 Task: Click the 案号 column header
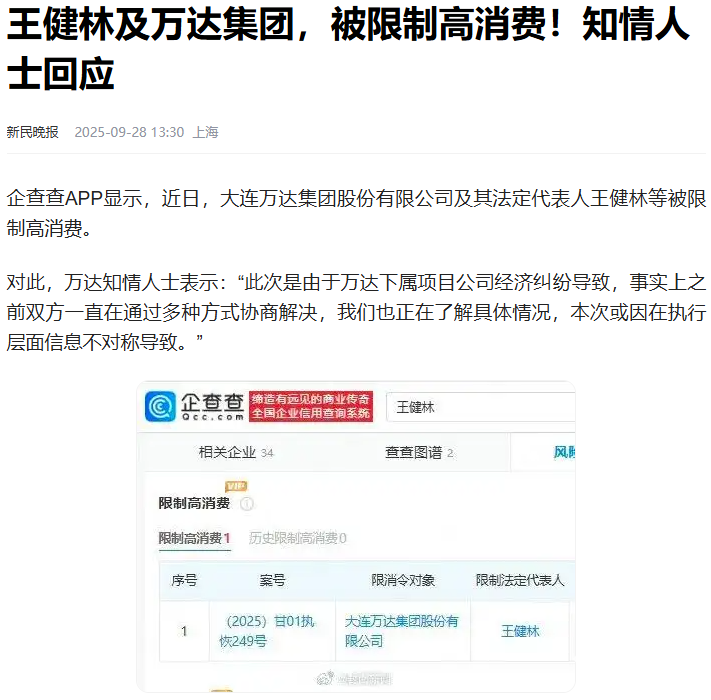272,580
